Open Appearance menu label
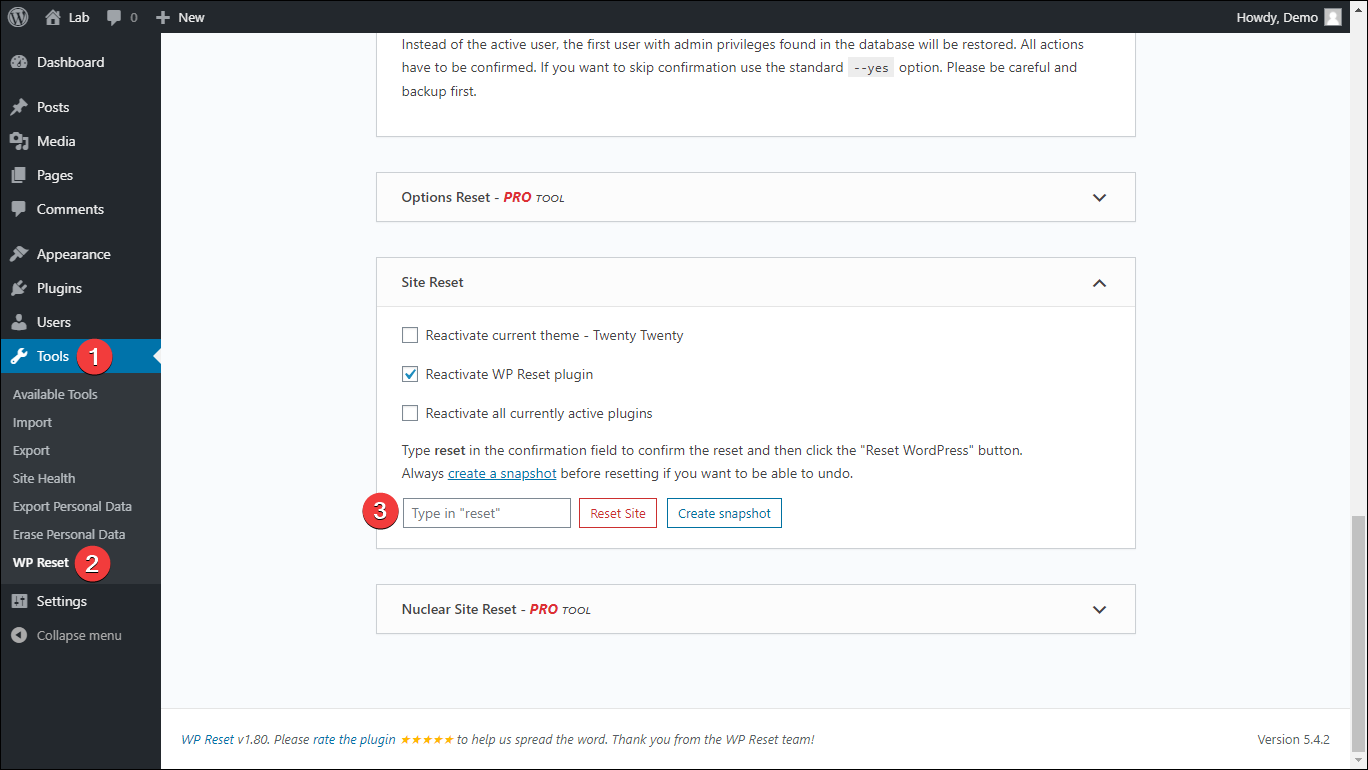 click(74, 254)
